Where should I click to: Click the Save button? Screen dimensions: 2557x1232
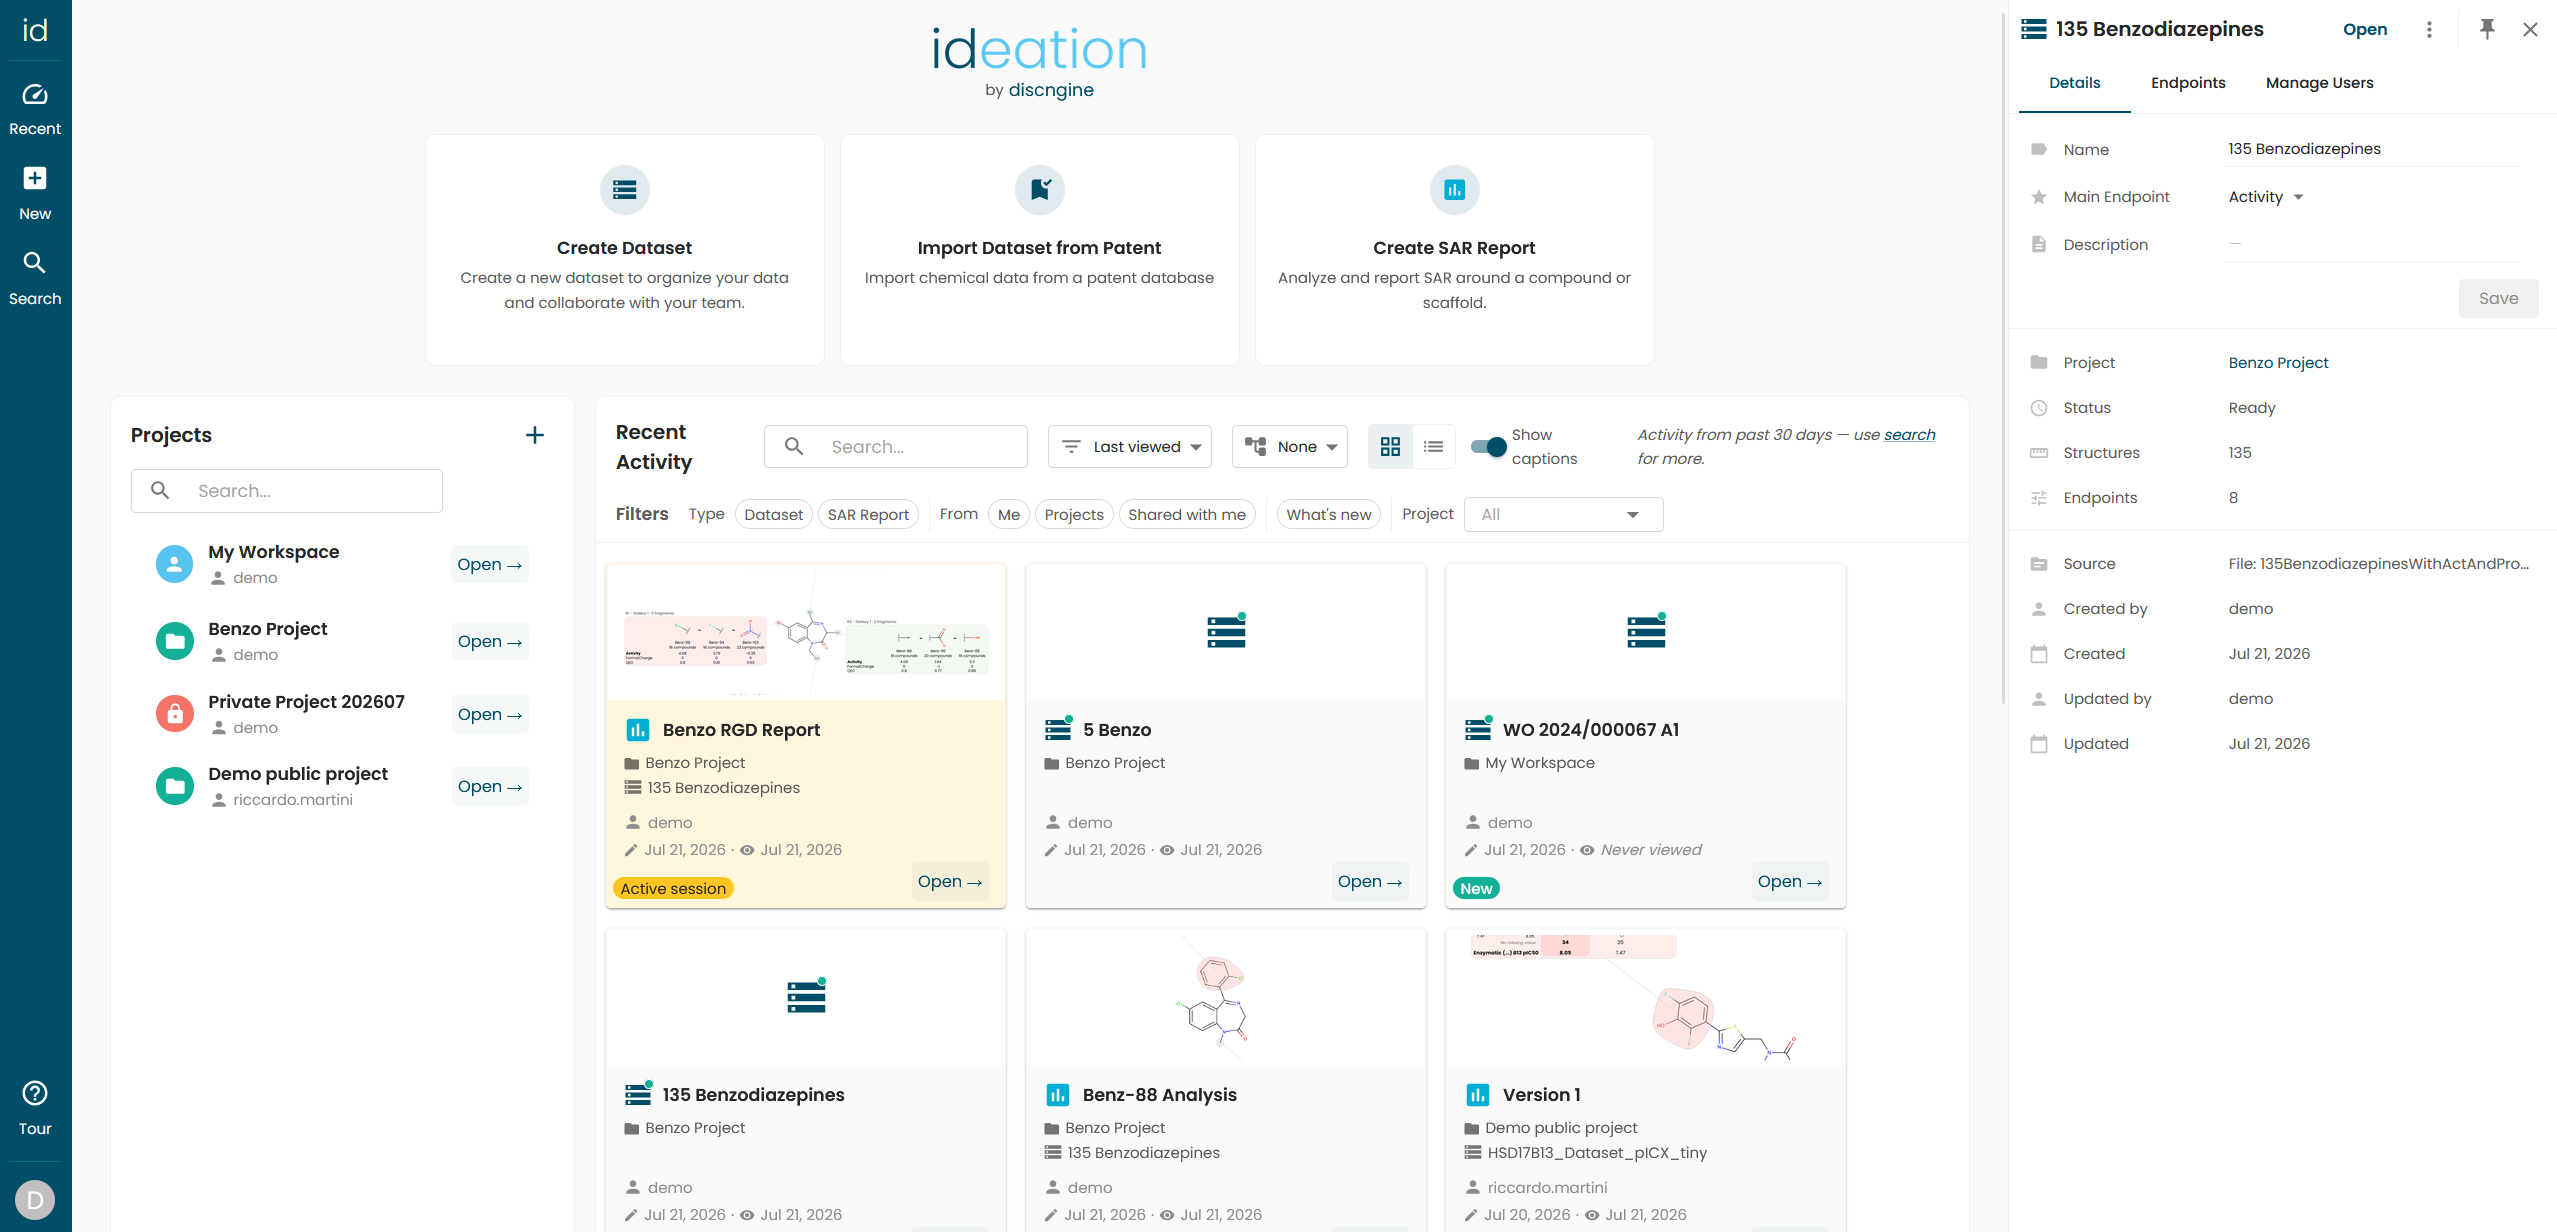pyautogui.click(x=2498, y=298)
